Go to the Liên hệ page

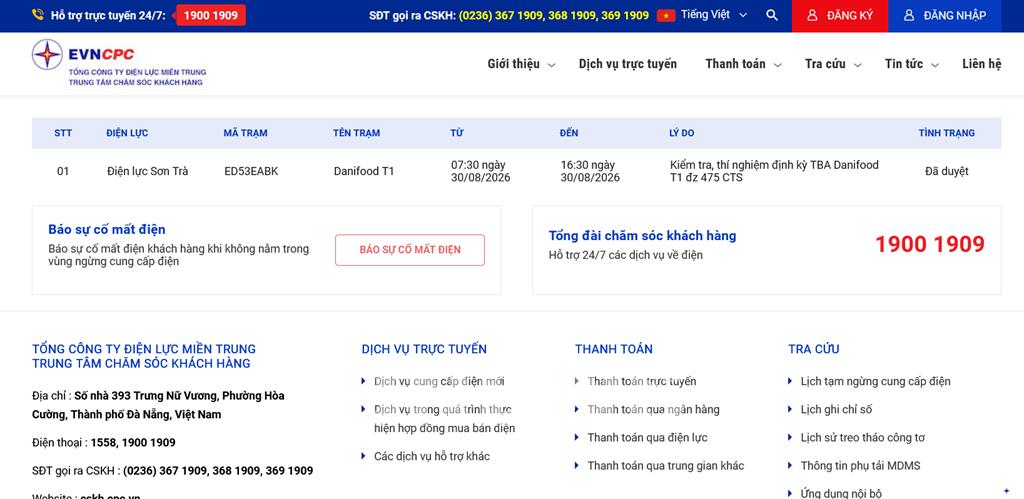pos(982,64)
